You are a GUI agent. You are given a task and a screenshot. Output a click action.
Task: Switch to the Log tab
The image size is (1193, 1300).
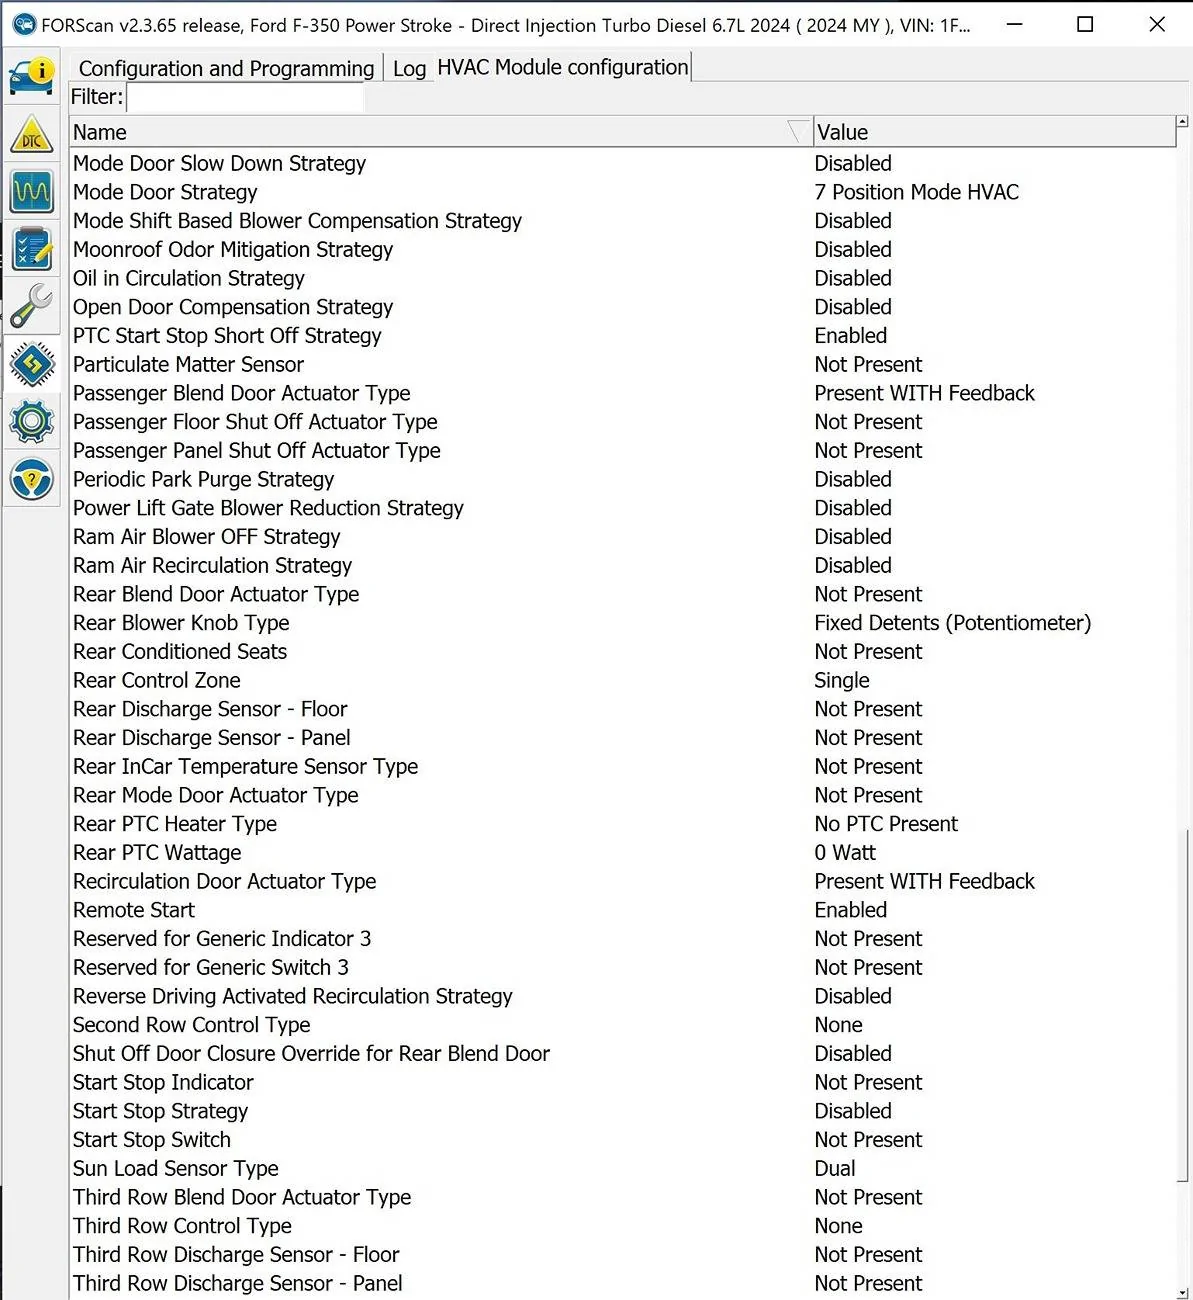click(409, 68)
